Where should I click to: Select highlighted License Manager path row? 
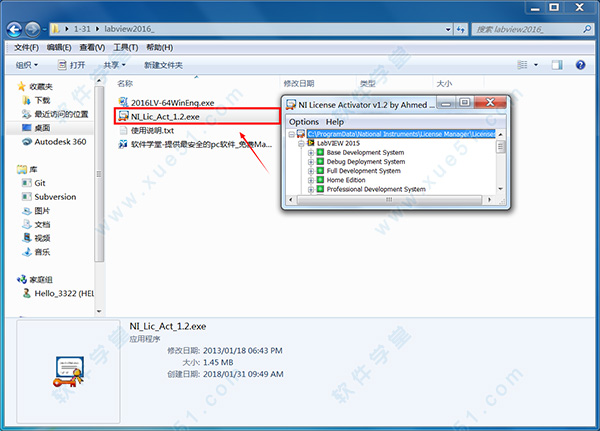[x=401, y=134]
